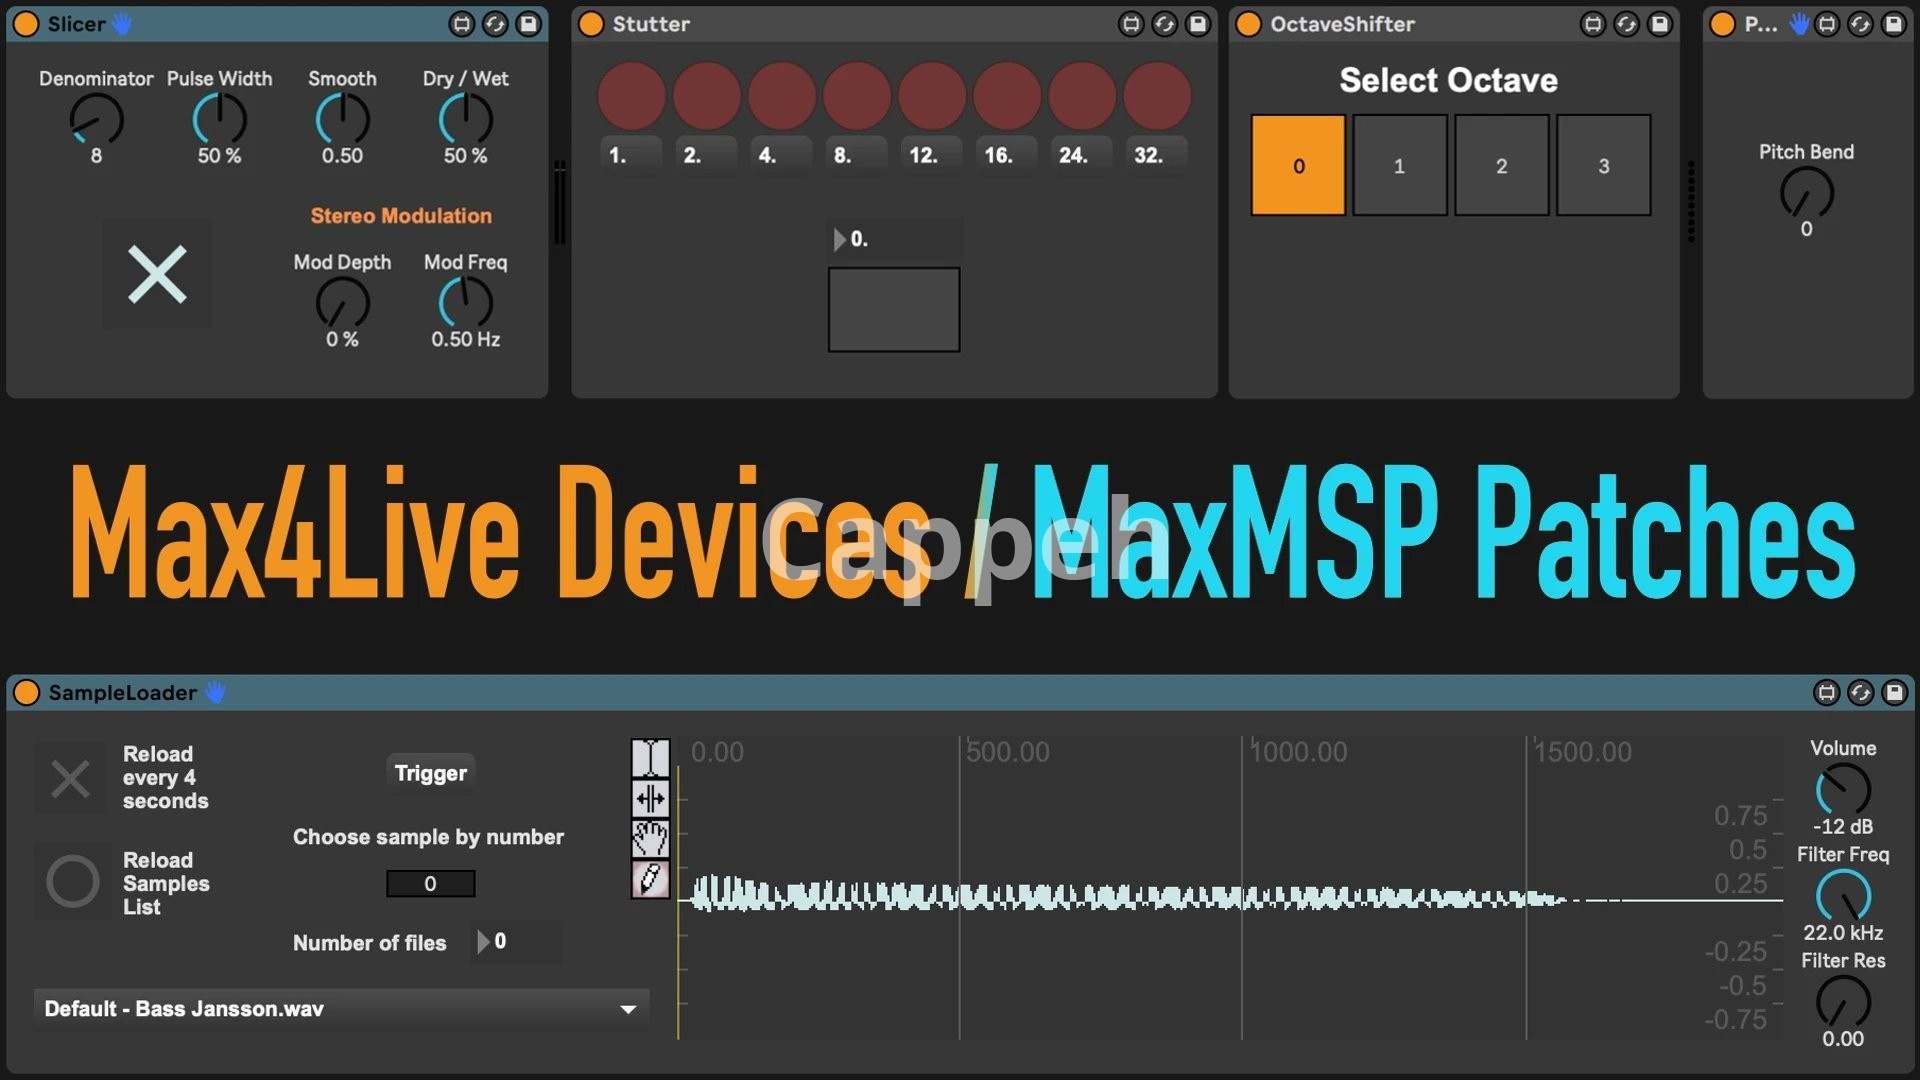Open the Default - Bass Jansson.wav dropdown
This screenshot has height=1080, width=1920.
pos(340,1009)
